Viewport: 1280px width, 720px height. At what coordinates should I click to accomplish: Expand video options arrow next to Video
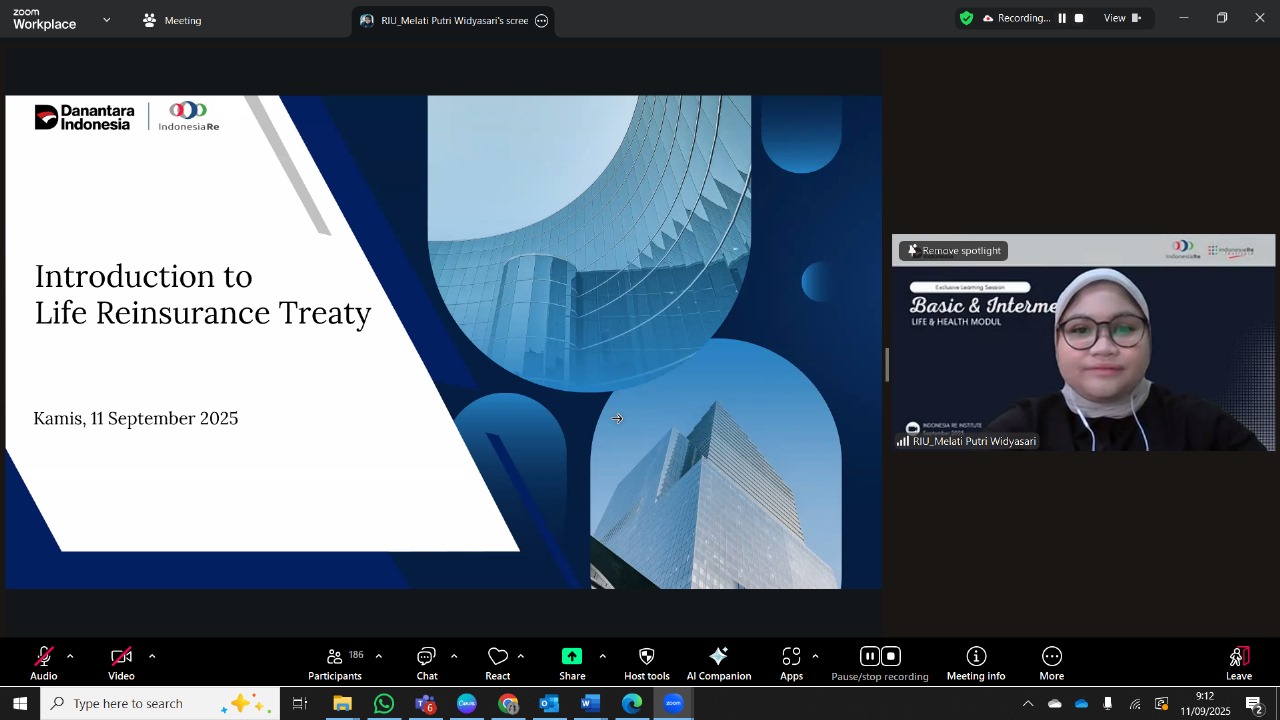[x=152, y=657]
